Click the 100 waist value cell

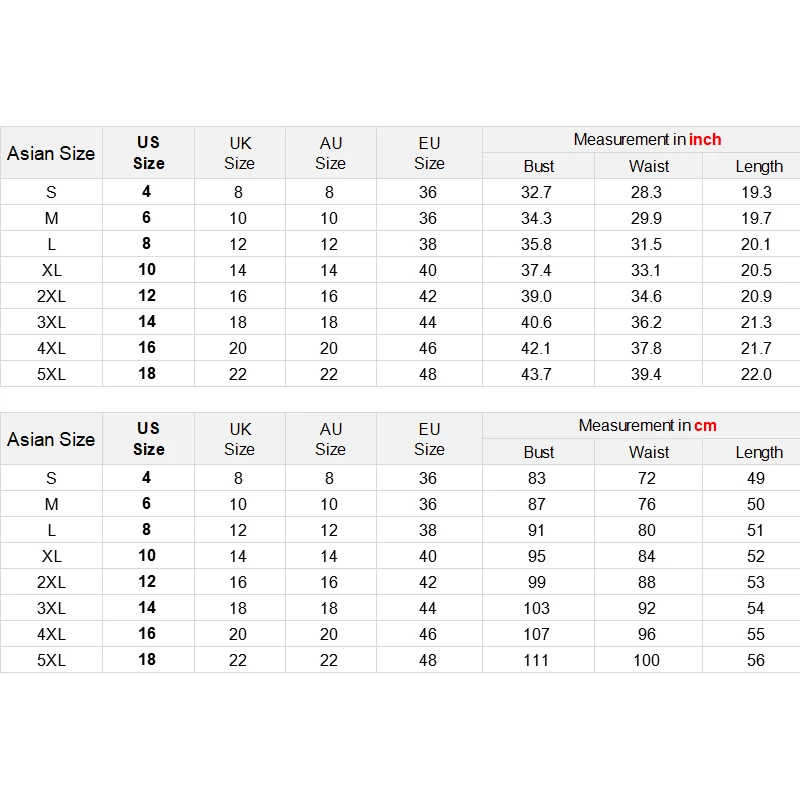coord(647,660)
